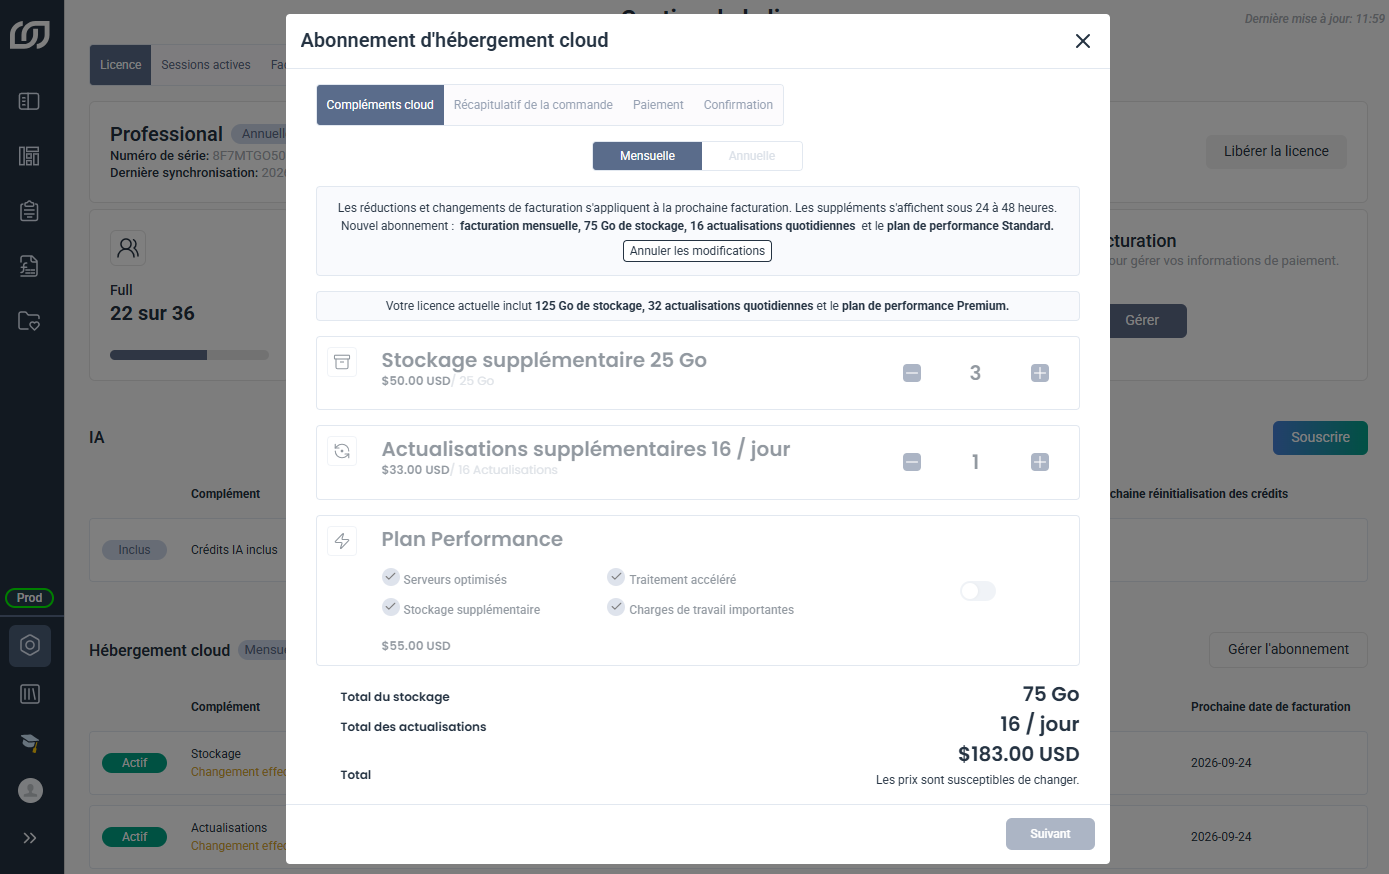The height and width of the screenshot is (874, 1389).
Task: Click the Full users icon
Action: point(128,248)
